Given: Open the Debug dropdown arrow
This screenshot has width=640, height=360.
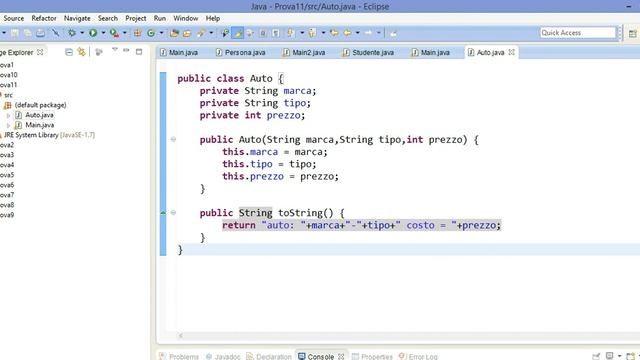Looking at the screenshot, I should tap(82, 33).
